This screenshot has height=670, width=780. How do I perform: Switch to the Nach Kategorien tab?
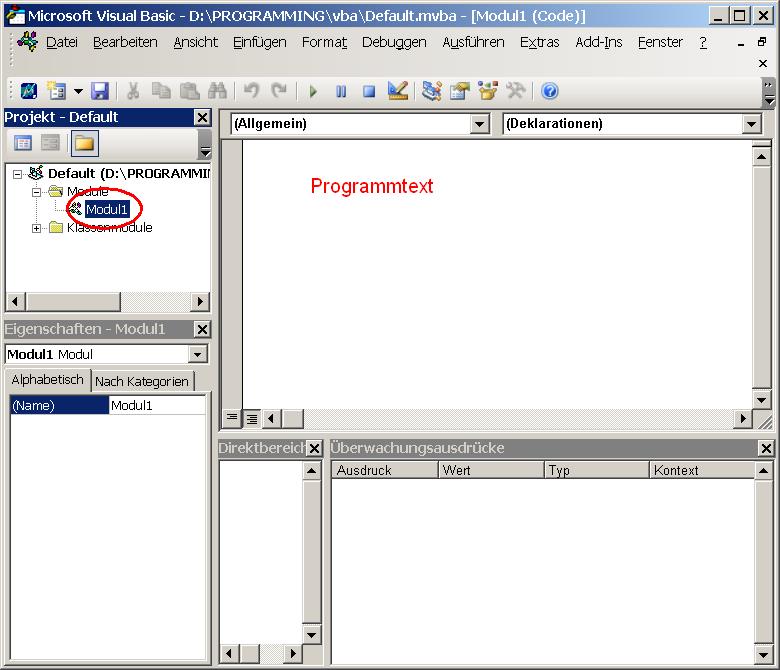(x=142, y=382)
